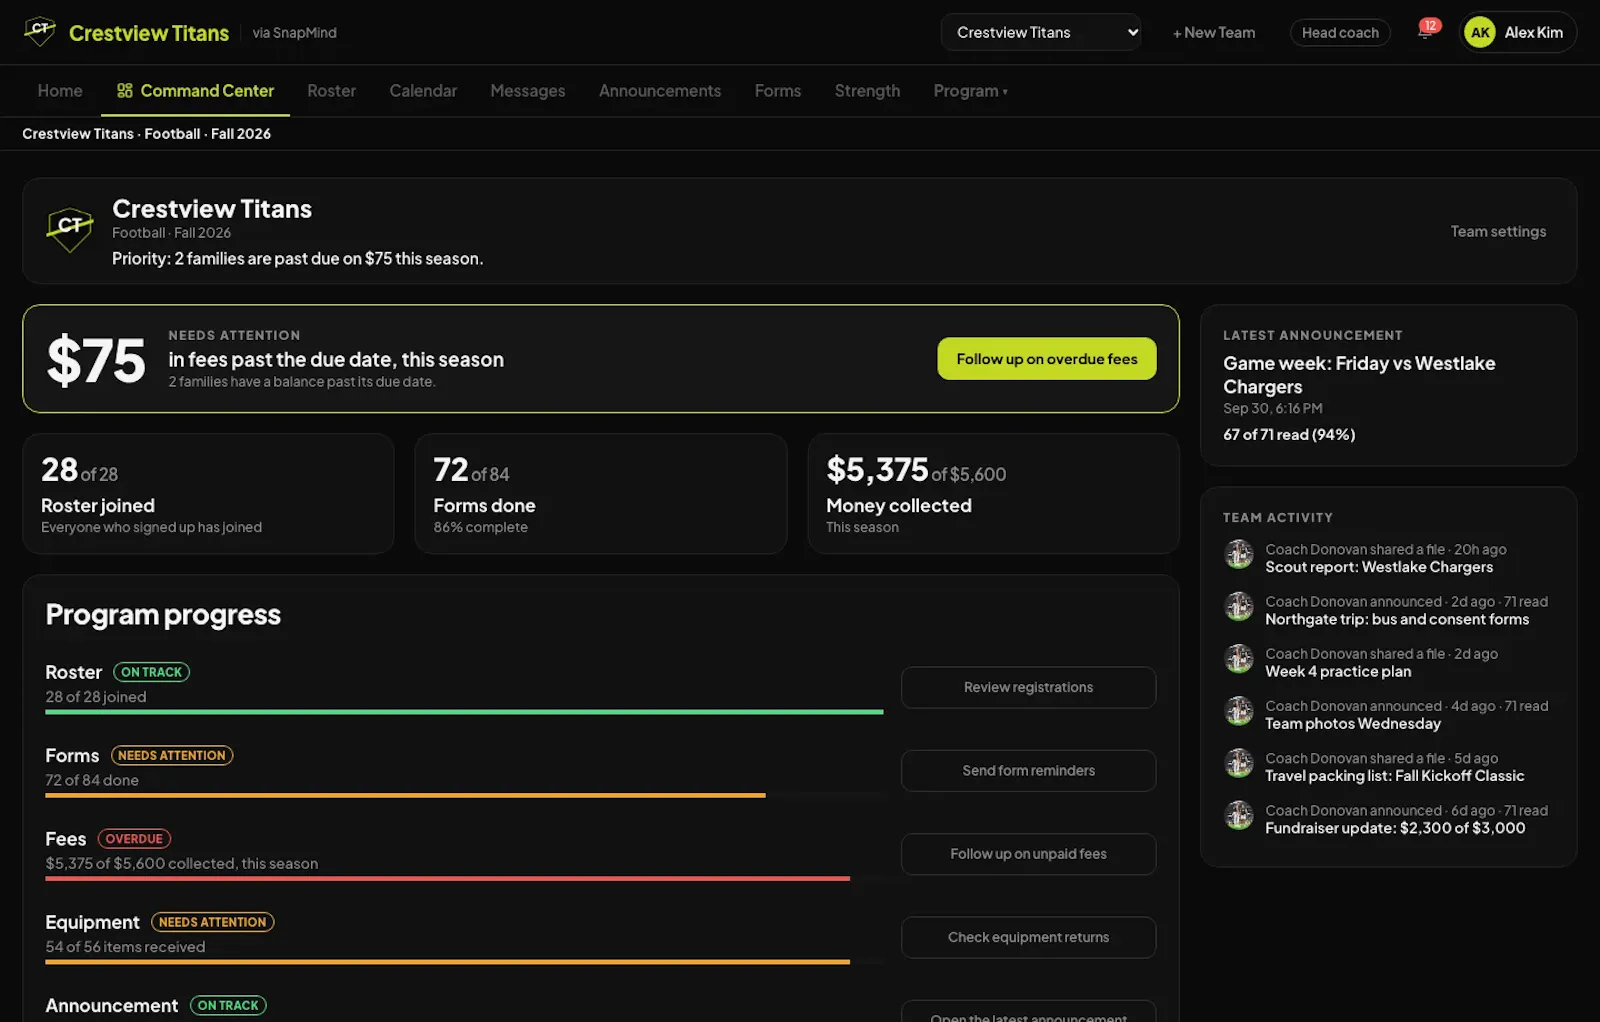Open avatar beside Travel packing list entry

(1239, 763)
